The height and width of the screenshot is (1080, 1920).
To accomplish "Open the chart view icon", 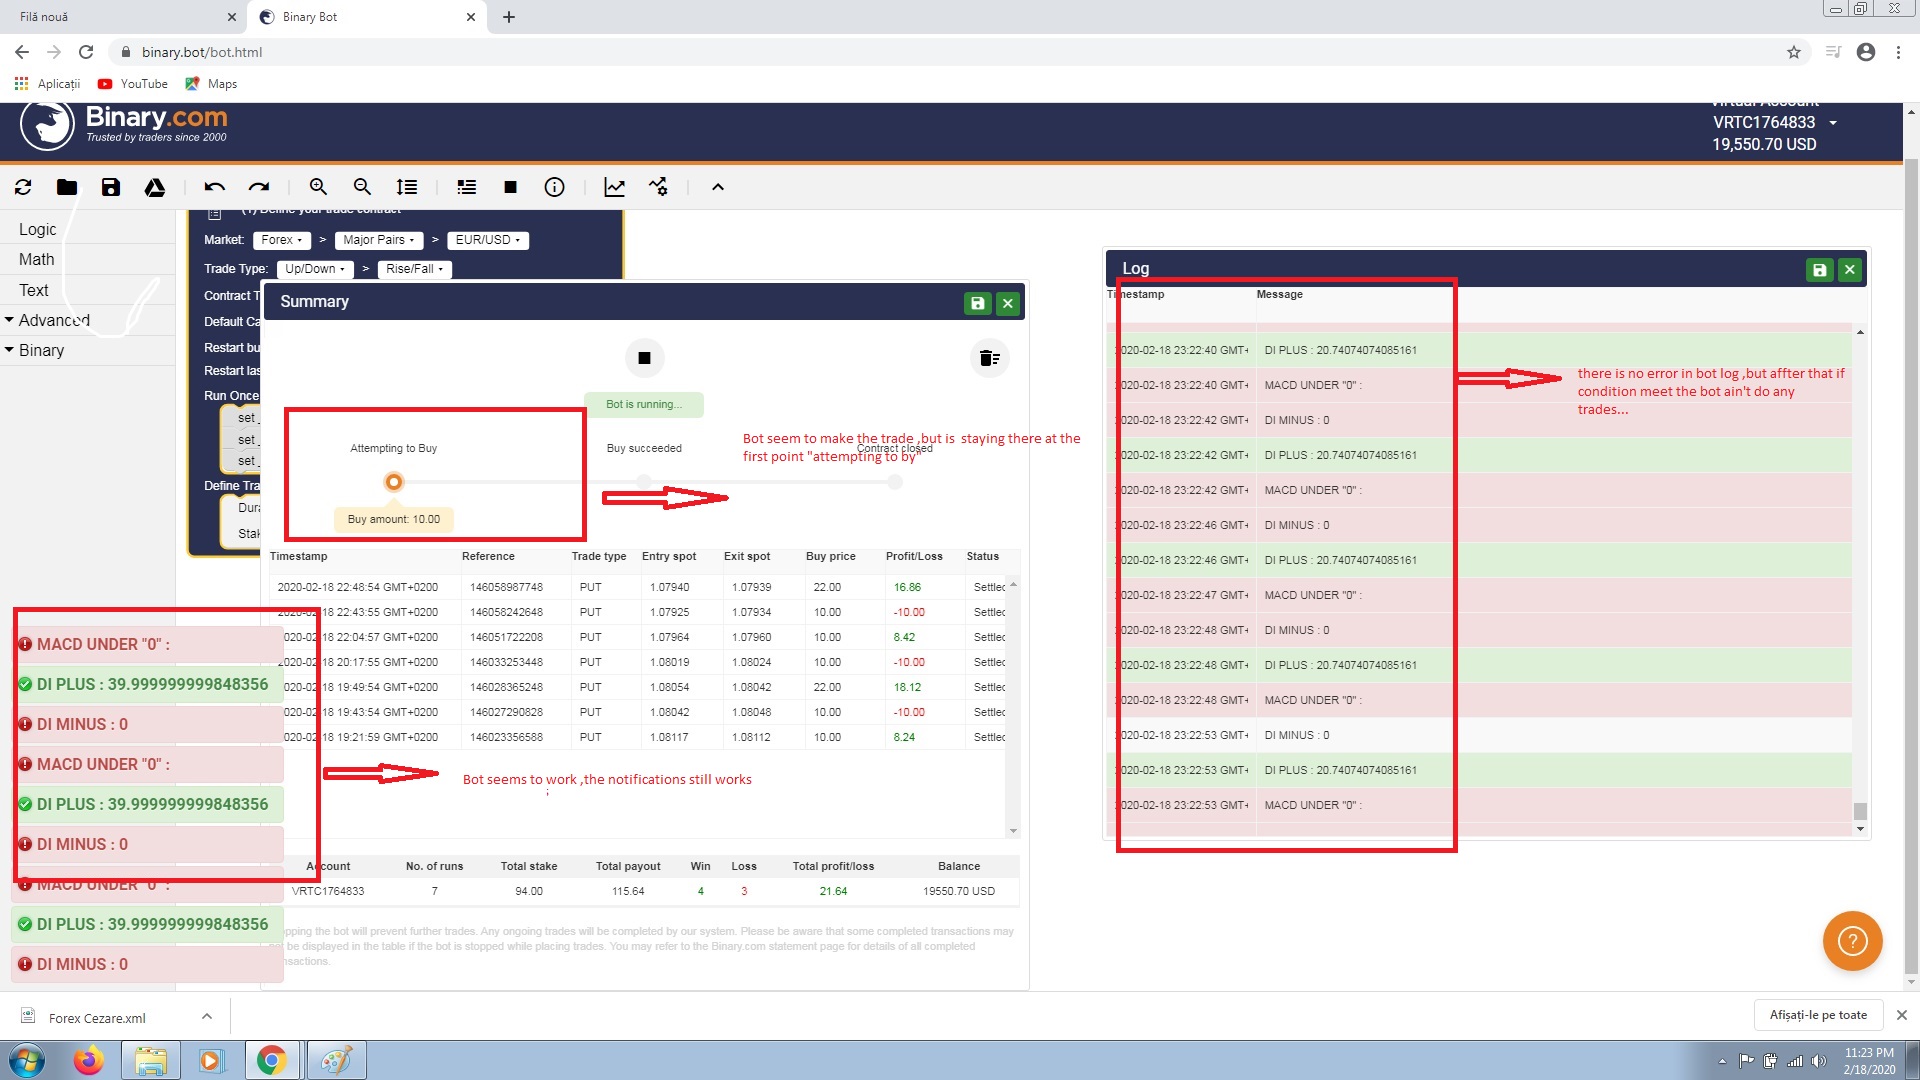I will click(614, 187).
